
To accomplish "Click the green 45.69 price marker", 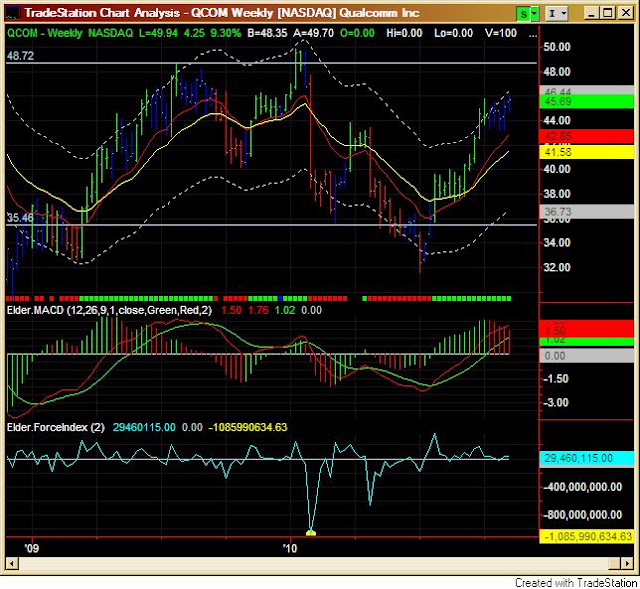I will (587, 101).
